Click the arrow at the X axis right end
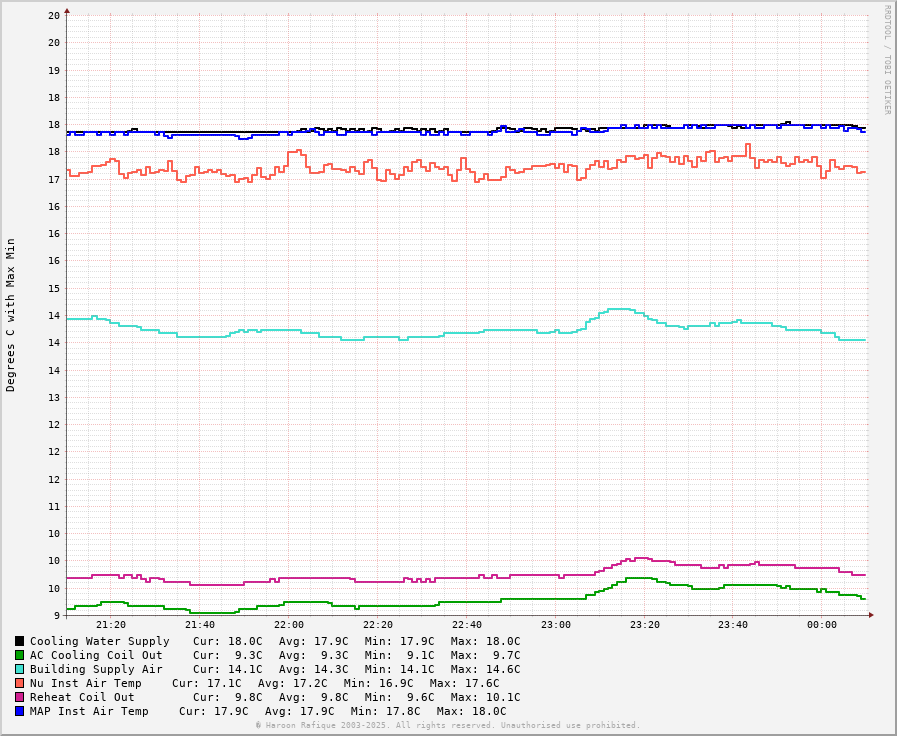The width and height of the screenshot is (897, 736). click(x=871, y=615)
